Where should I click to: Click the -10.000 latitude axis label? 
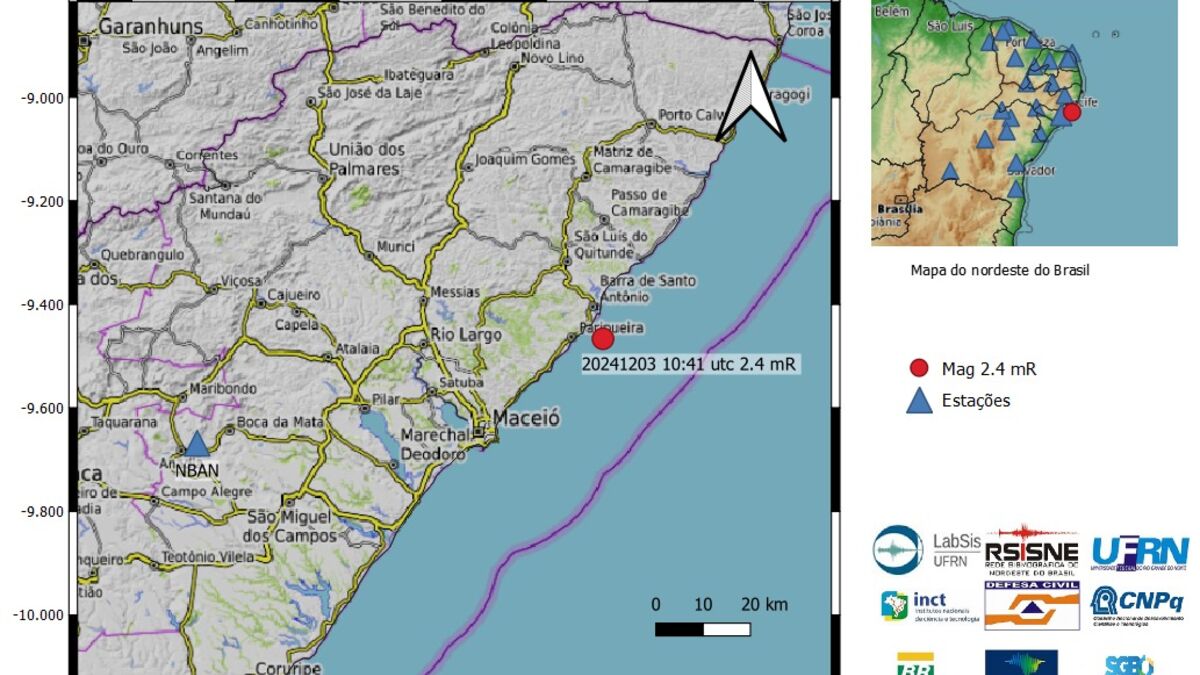click(38, 615)
